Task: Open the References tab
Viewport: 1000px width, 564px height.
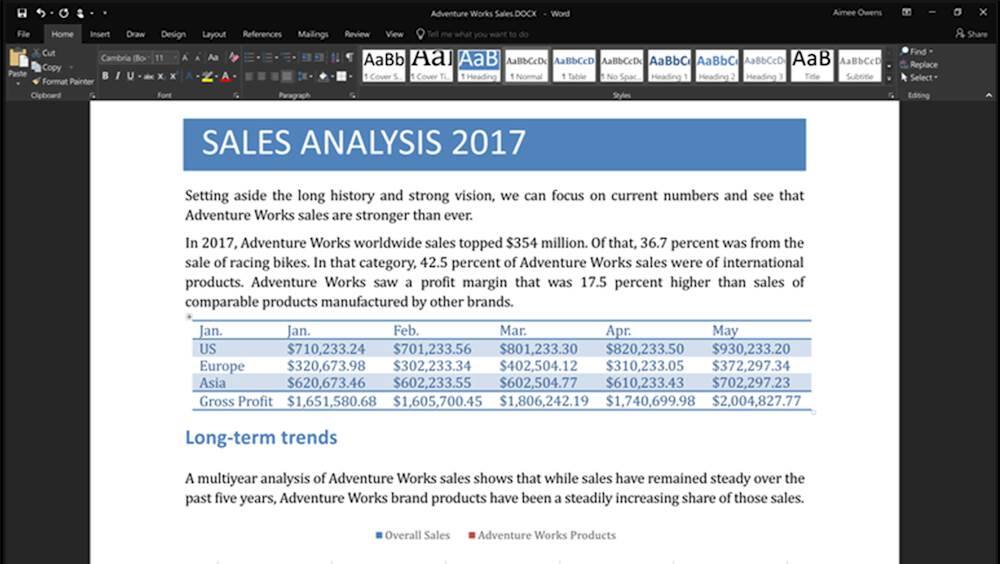Action: [x=262, y=34]
